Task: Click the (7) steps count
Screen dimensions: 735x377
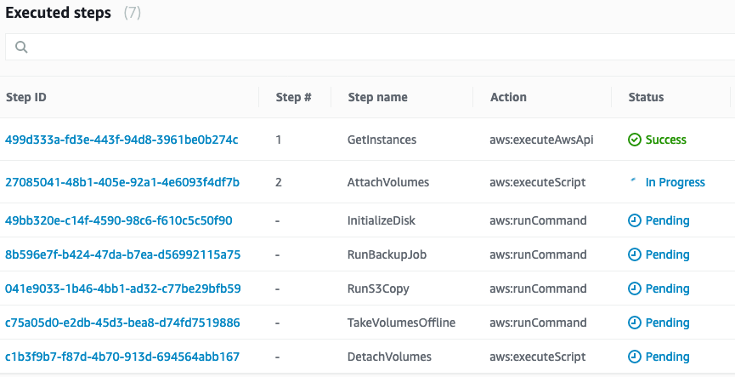Action: coord(132,13)
